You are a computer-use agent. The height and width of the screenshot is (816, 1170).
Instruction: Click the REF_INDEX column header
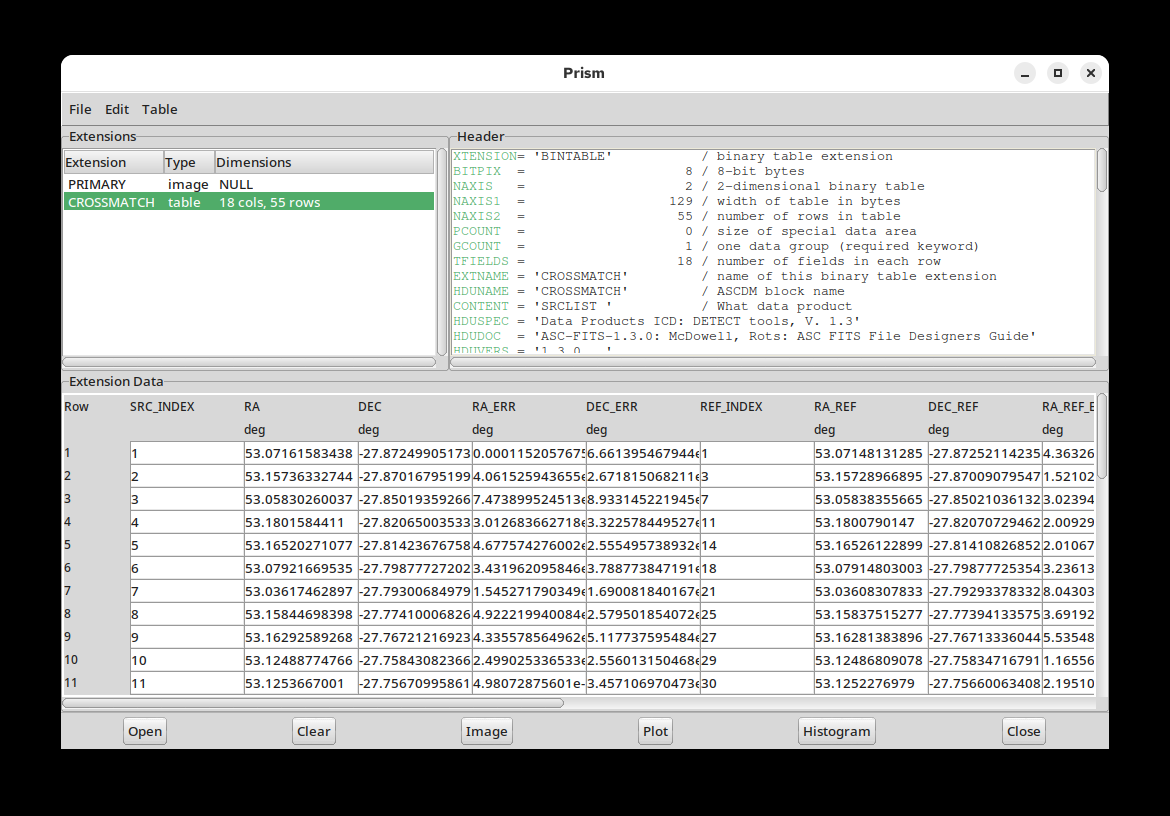[731, 407]
